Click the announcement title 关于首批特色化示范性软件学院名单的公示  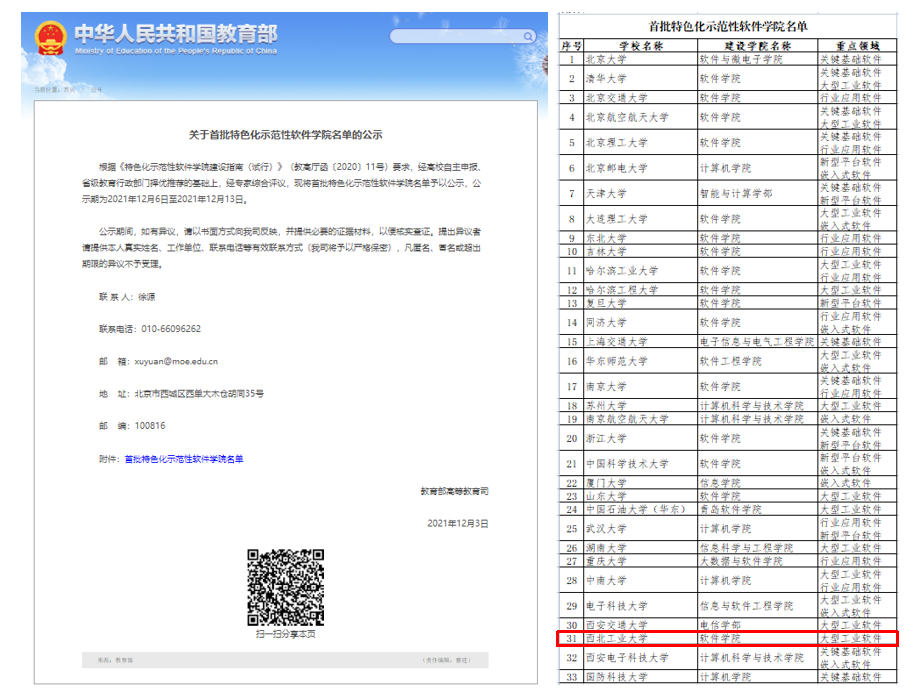(286, 134)
